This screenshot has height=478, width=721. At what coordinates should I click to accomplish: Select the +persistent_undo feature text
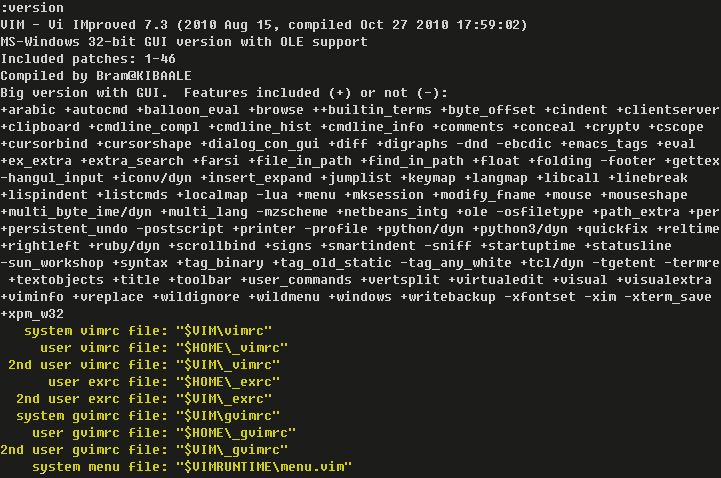coord(64,229)
